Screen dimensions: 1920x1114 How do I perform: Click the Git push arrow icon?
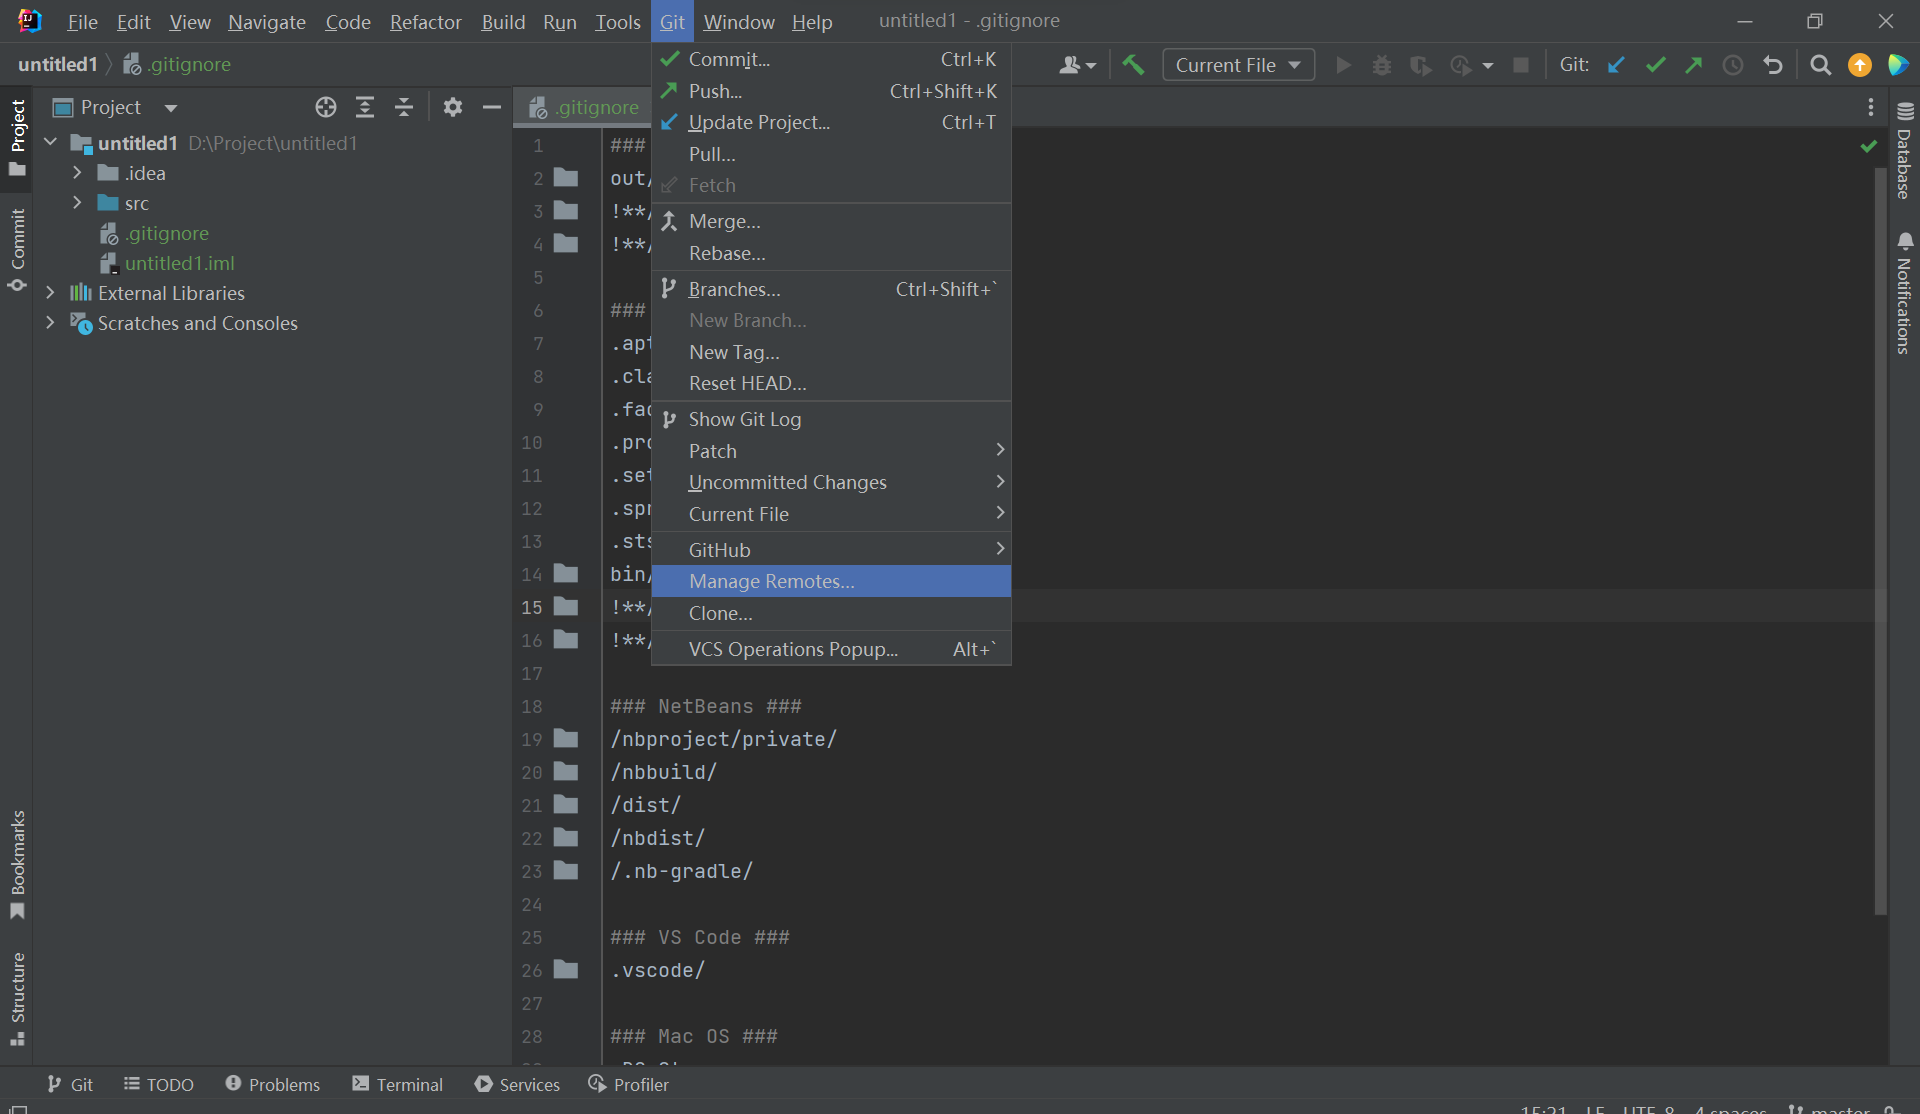click(1694, 65)
